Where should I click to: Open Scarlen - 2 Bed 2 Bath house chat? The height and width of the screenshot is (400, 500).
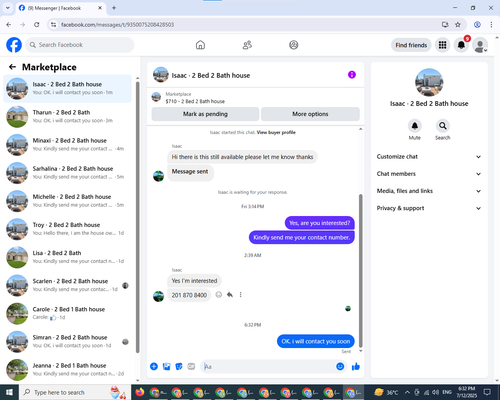(67, 285)
